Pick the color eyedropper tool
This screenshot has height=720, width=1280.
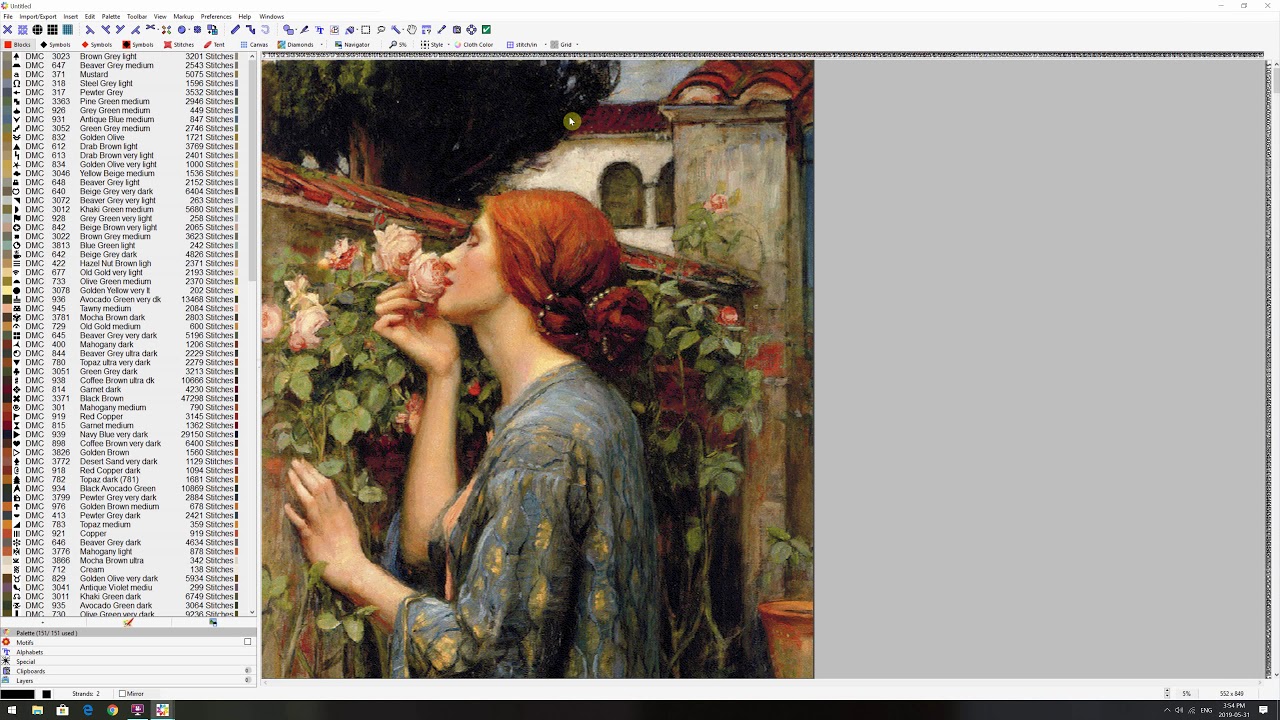441,30
